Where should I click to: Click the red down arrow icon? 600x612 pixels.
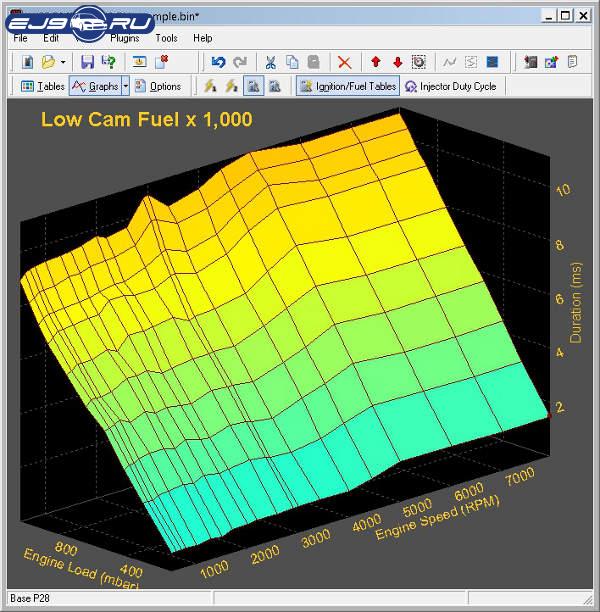397,62
